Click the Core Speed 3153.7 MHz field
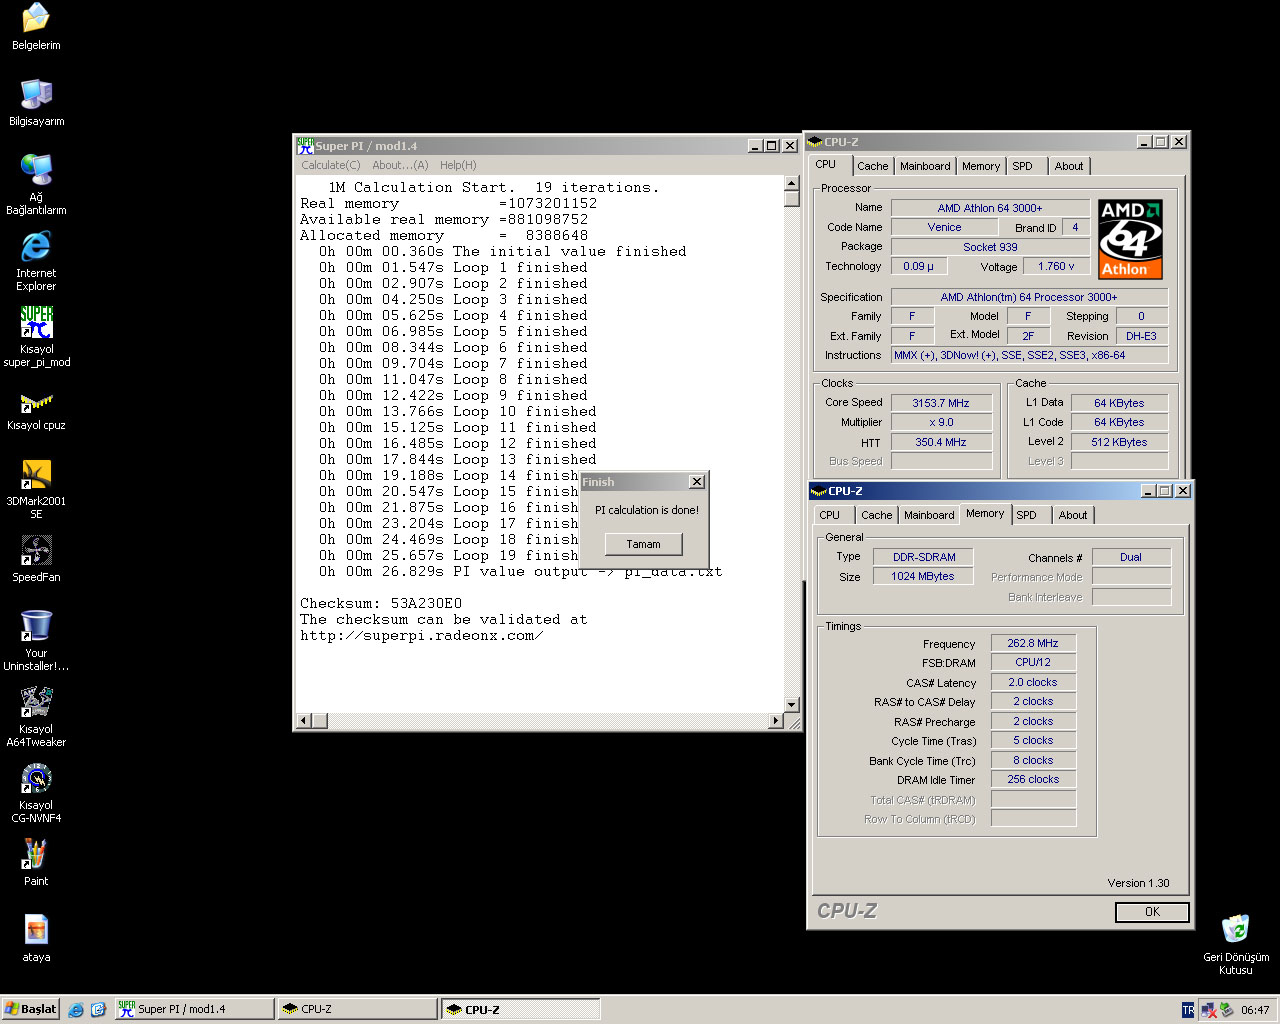The image size is (1280, 1024). click(941, 403)
